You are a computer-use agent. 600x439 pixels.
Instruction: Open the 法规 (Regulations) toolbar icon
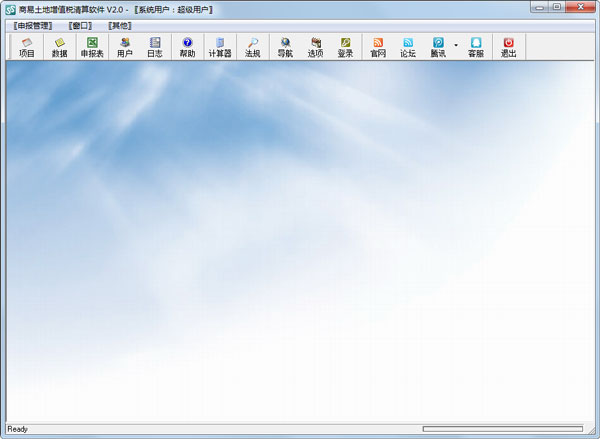point(253,47)
